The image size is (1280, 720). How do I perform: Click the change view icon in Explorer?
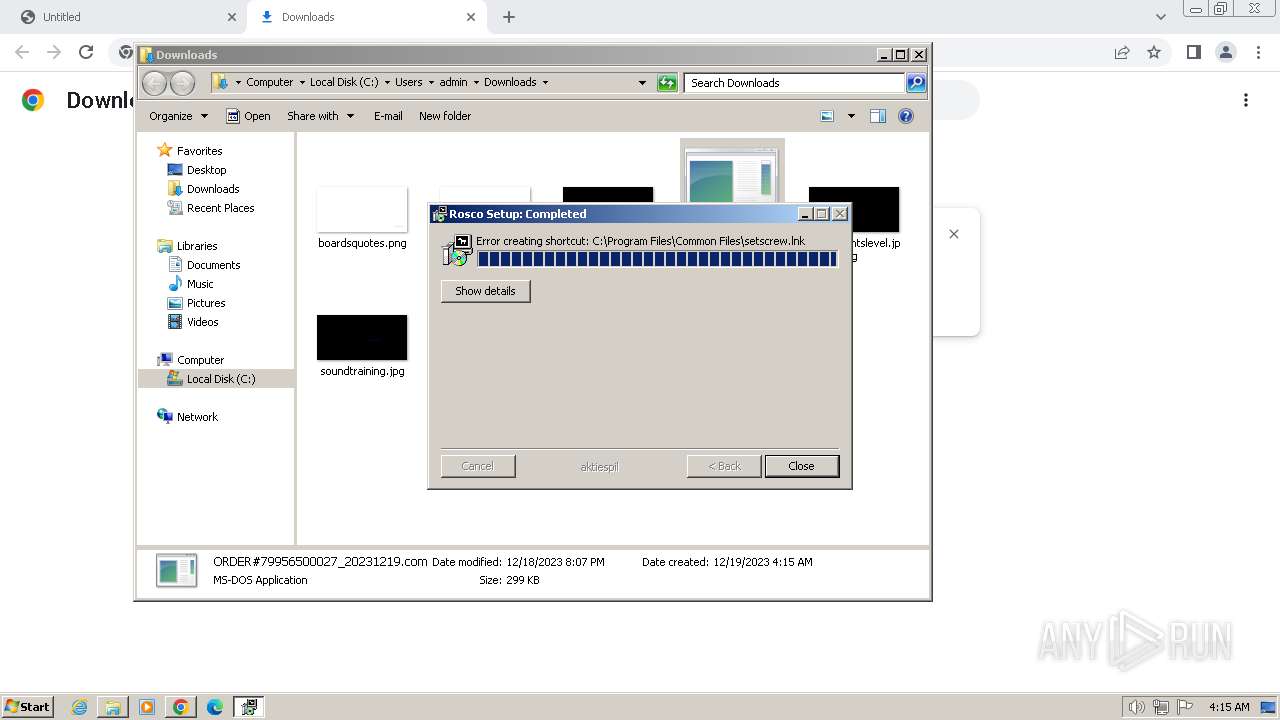click(x=827, y=116)
